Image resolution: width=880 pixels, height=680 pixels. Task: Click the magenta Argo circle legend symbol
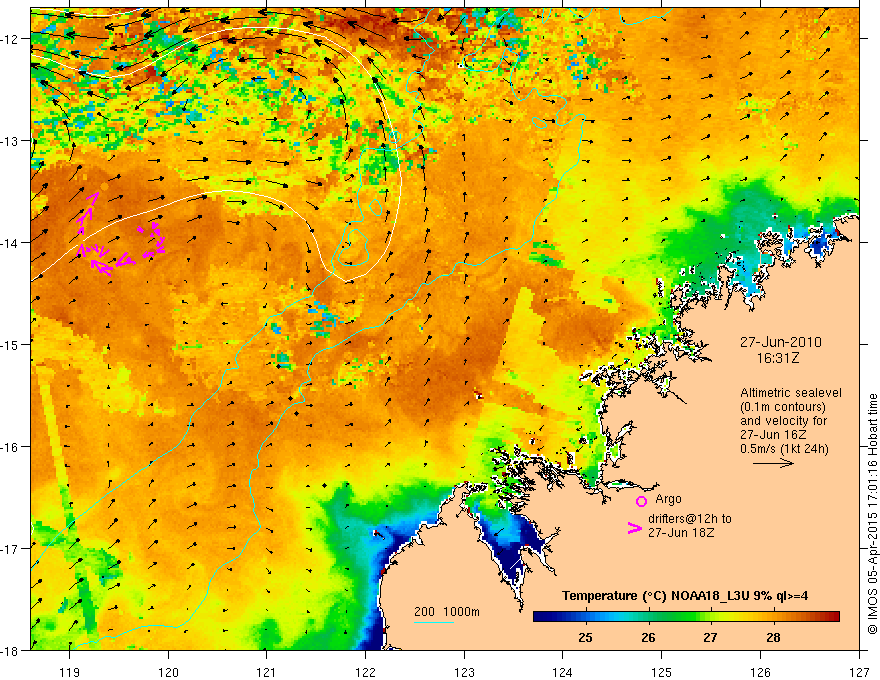tap(641, 501)
